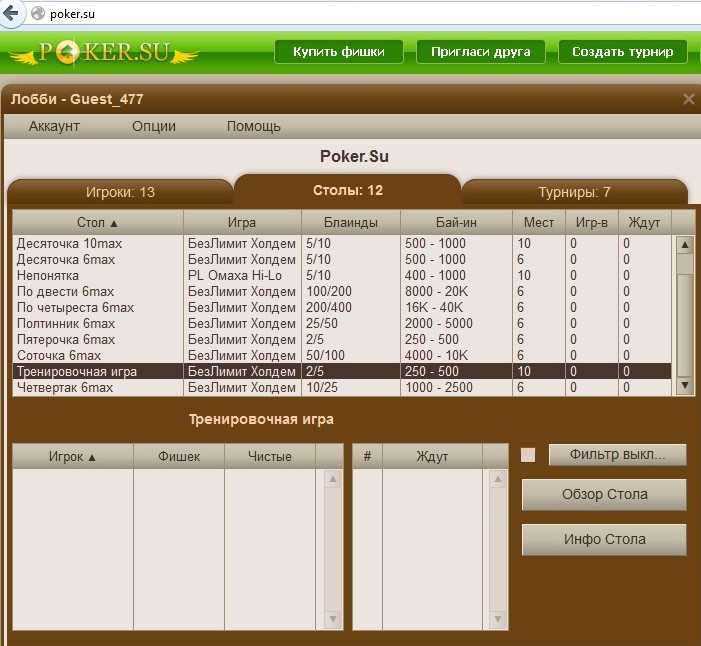Sort by Фишек column header

click(179, 456)
